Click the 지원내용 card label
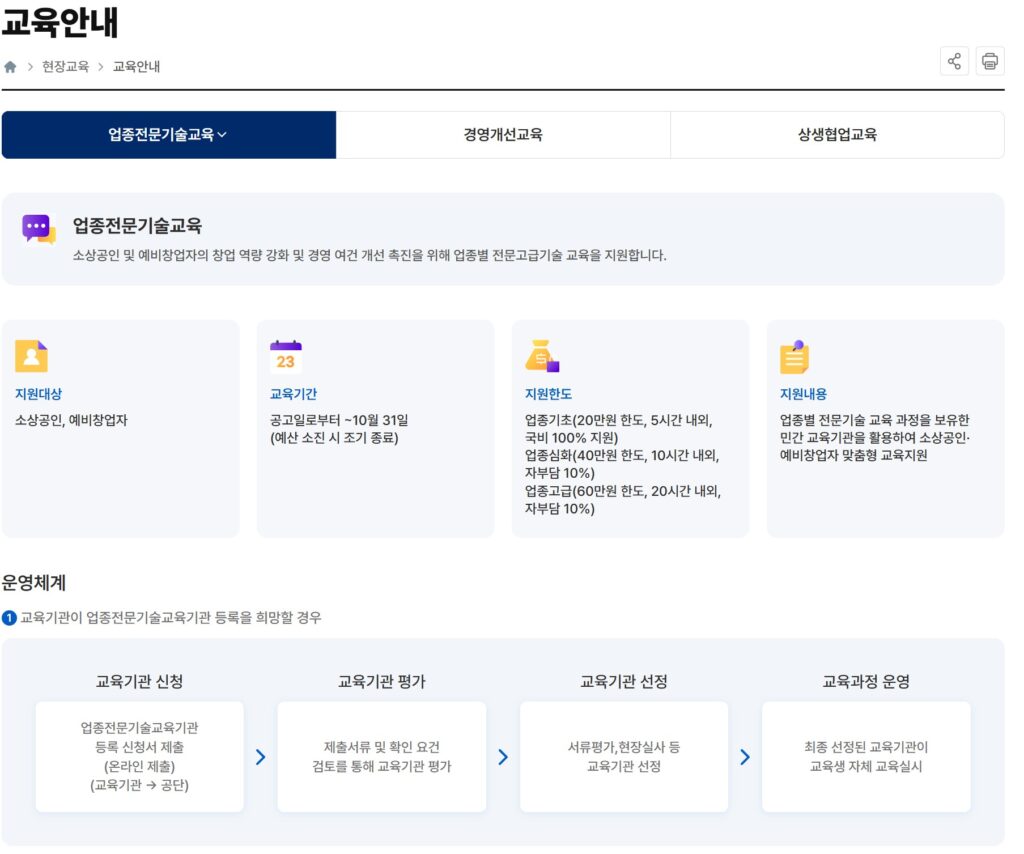The image size is (1024, 854). (x=803, y=394)
